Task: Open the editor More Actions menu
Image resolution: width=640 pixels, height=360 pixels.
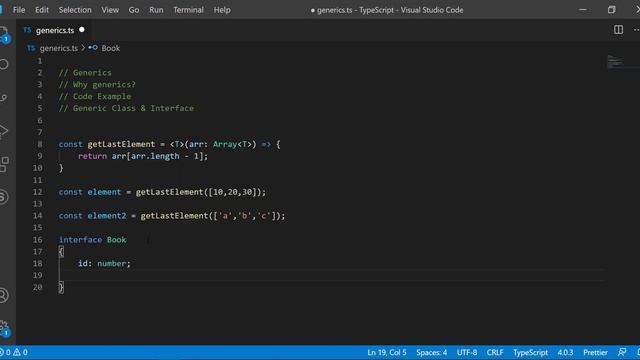Action: pos(636,30)
